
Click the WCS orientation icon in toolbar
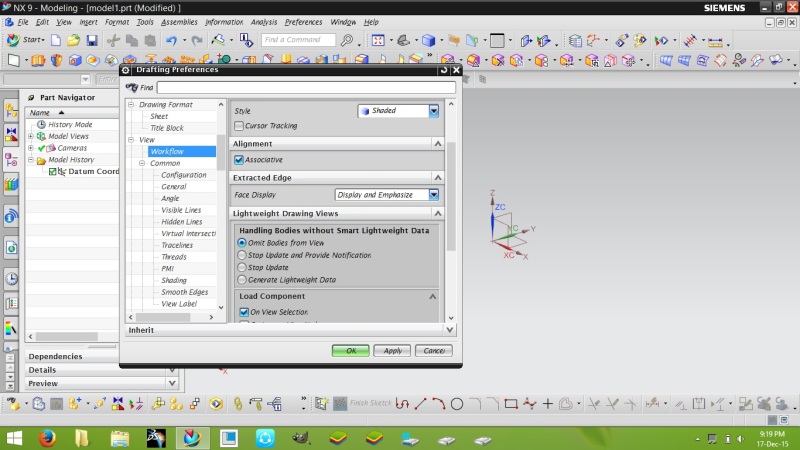click(593, 40)
